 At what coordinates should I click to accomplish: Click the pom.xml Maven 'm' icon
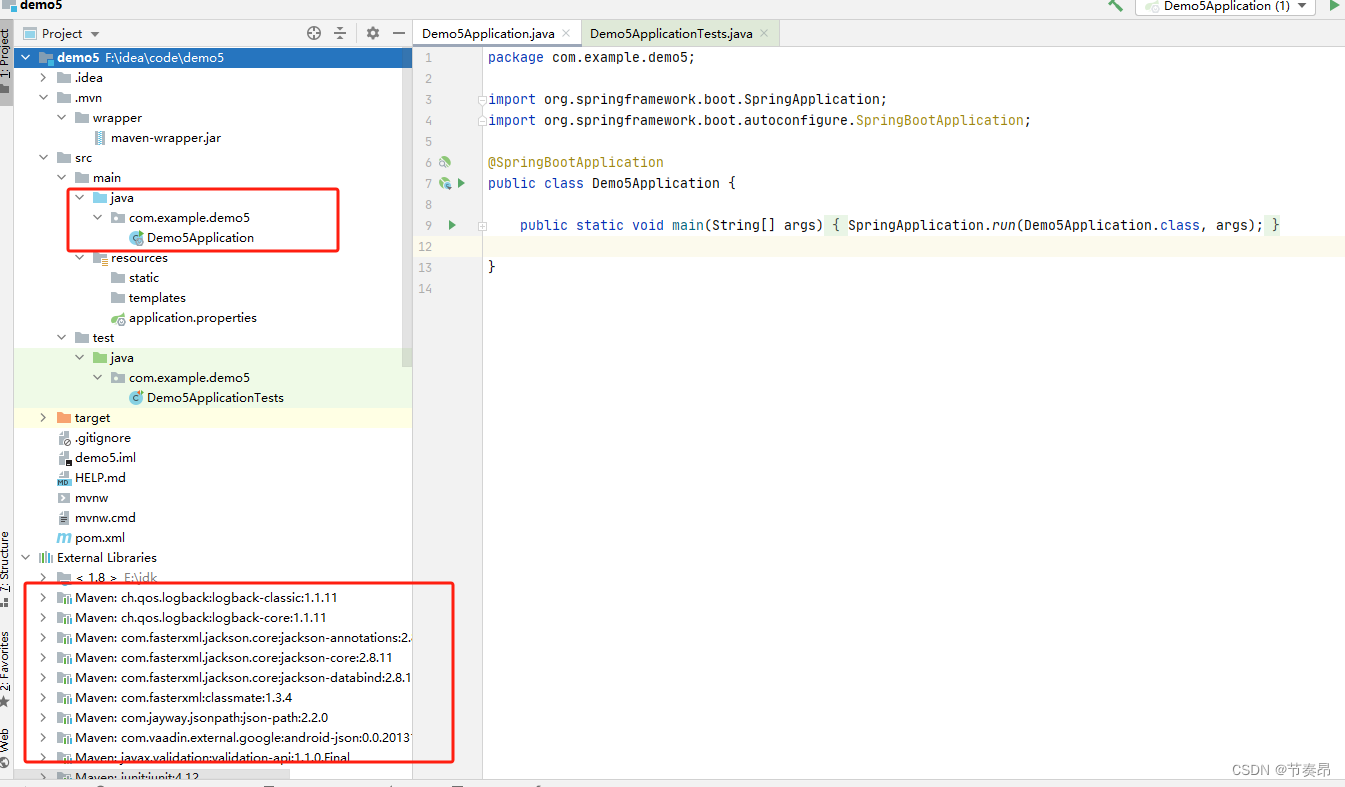coord(65,538)
